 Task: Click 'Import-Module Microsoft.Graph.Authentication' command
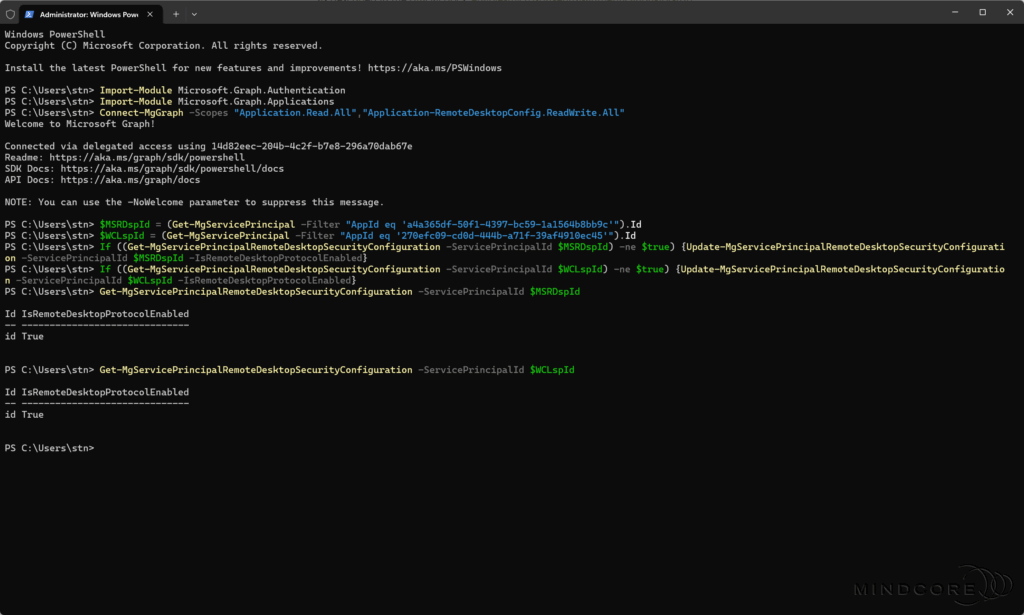point(223,90)
